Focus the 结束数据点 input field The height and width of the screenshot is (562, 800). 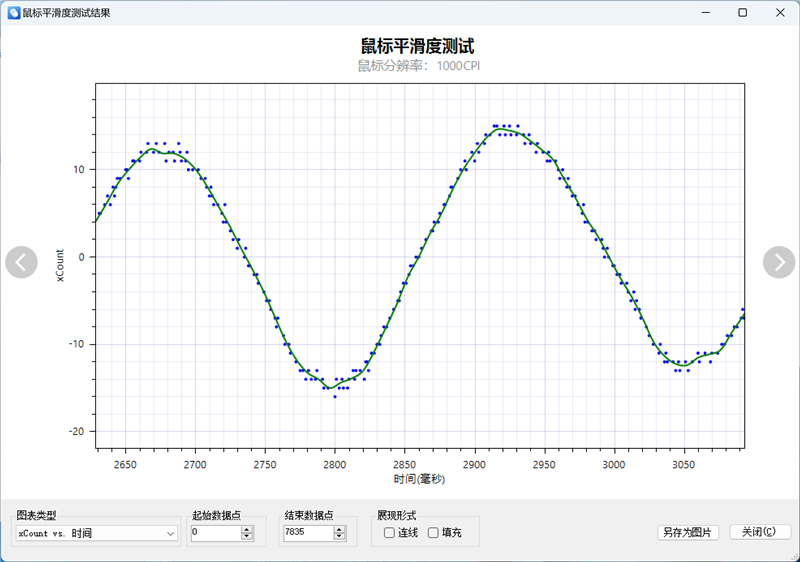[307, 533]
